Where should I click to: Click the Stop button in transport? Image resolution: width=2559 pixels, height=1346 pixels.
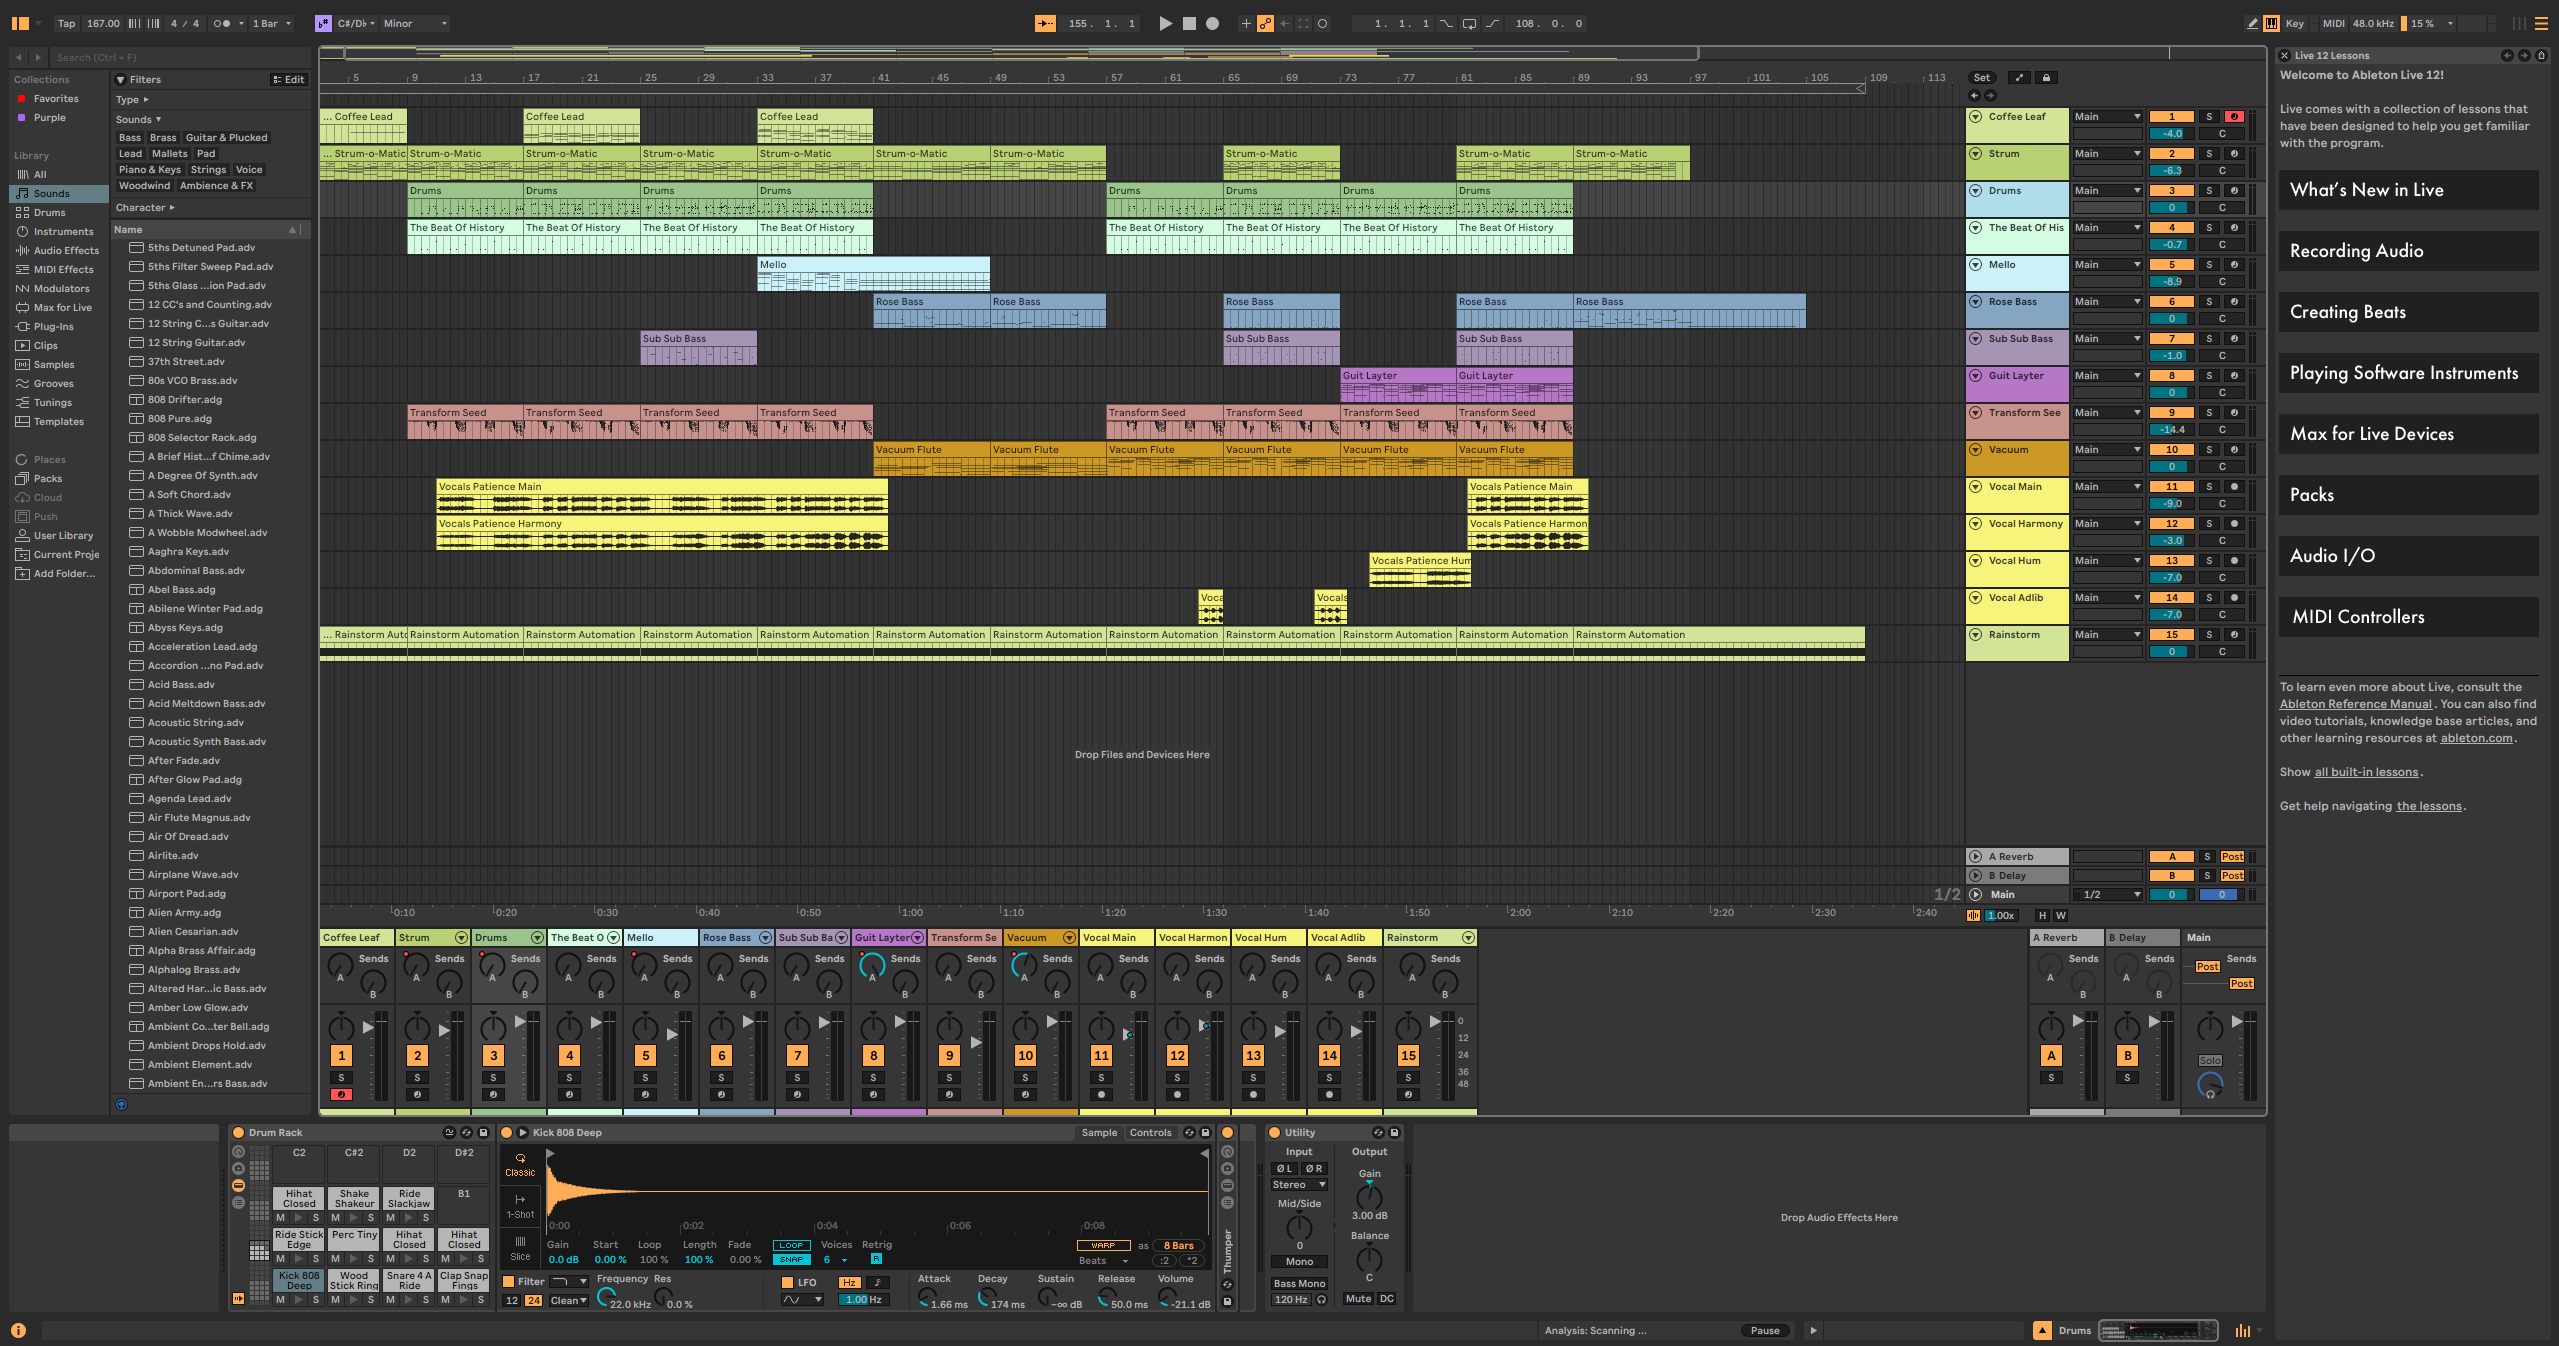(x=1189, y=24)
